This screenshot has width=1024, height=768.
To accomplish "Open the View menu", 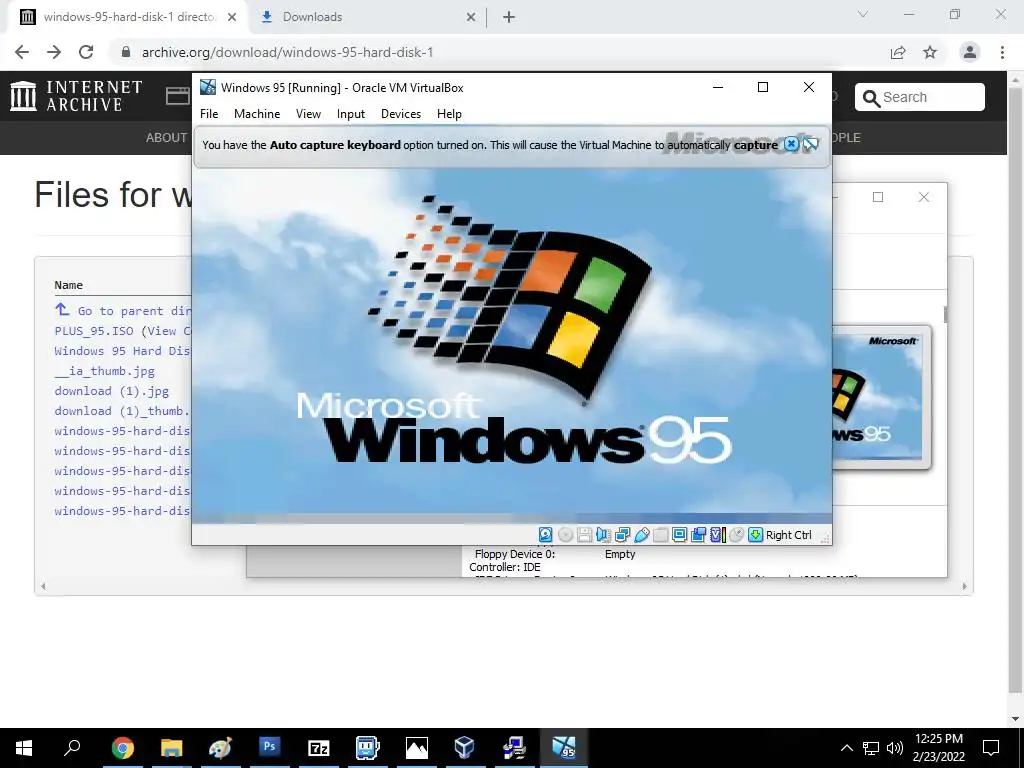I will click(x=308, y=114).
